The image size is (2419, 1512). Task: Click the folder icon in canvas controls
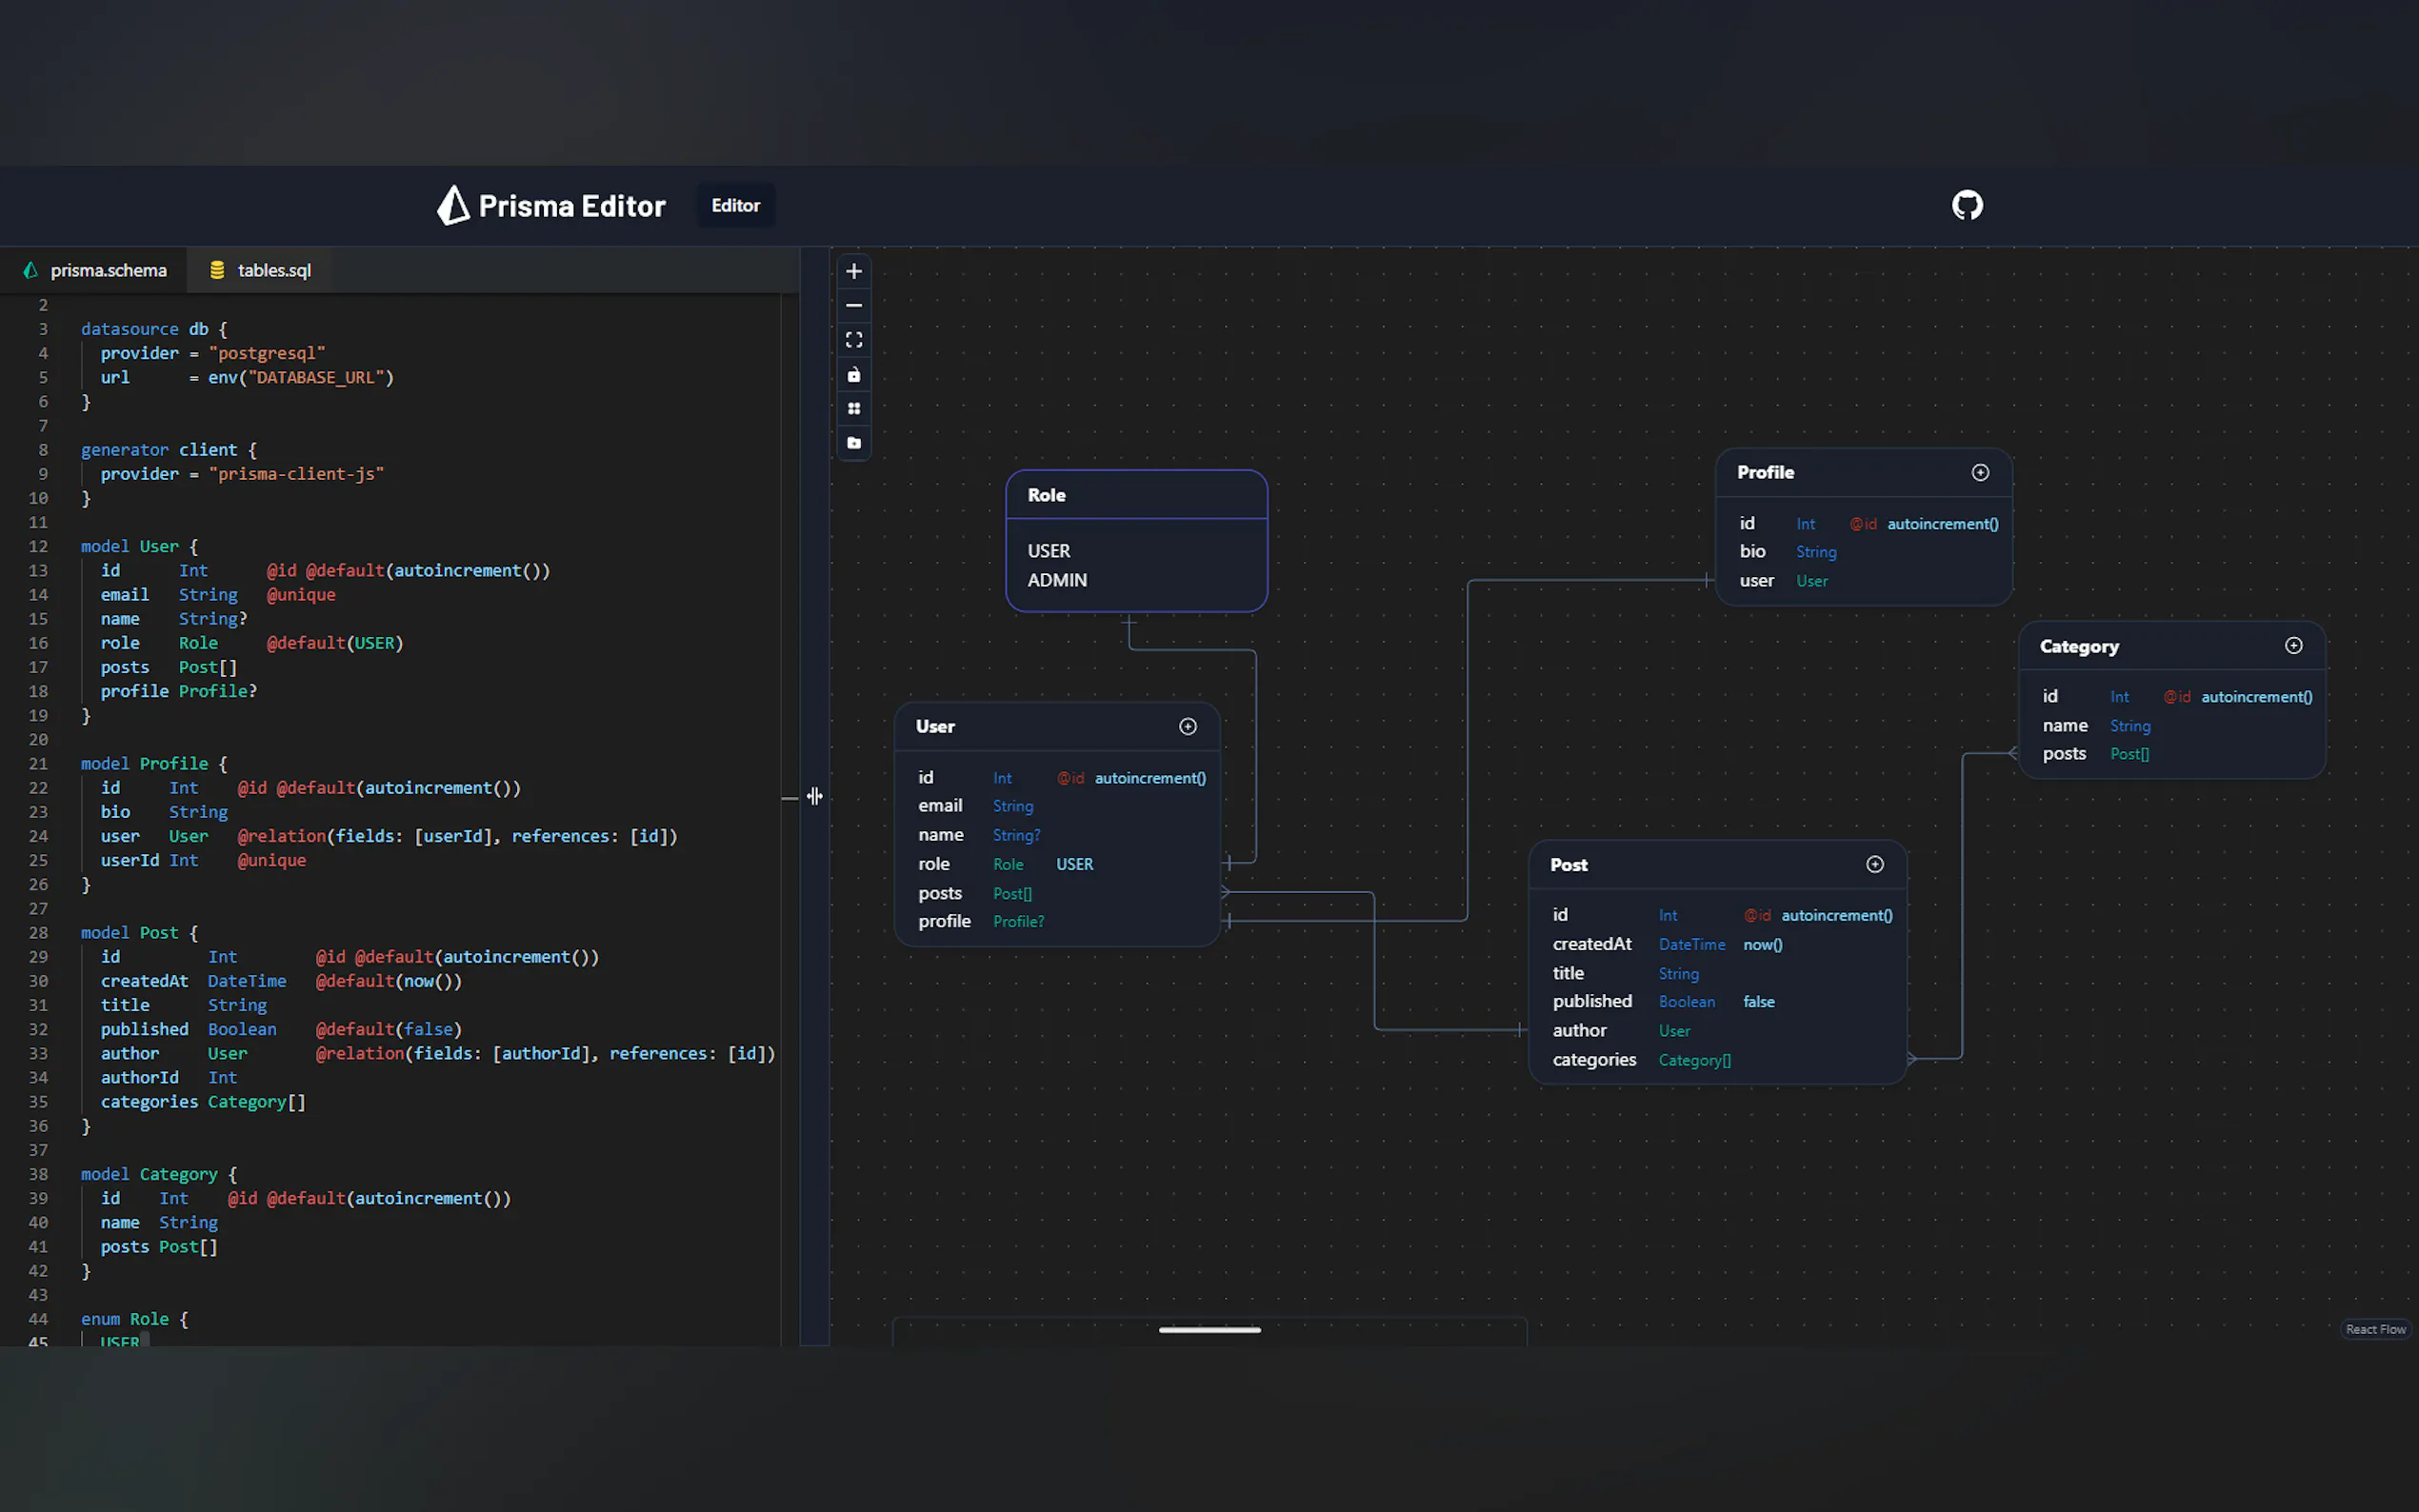click(x=853, y=443)
